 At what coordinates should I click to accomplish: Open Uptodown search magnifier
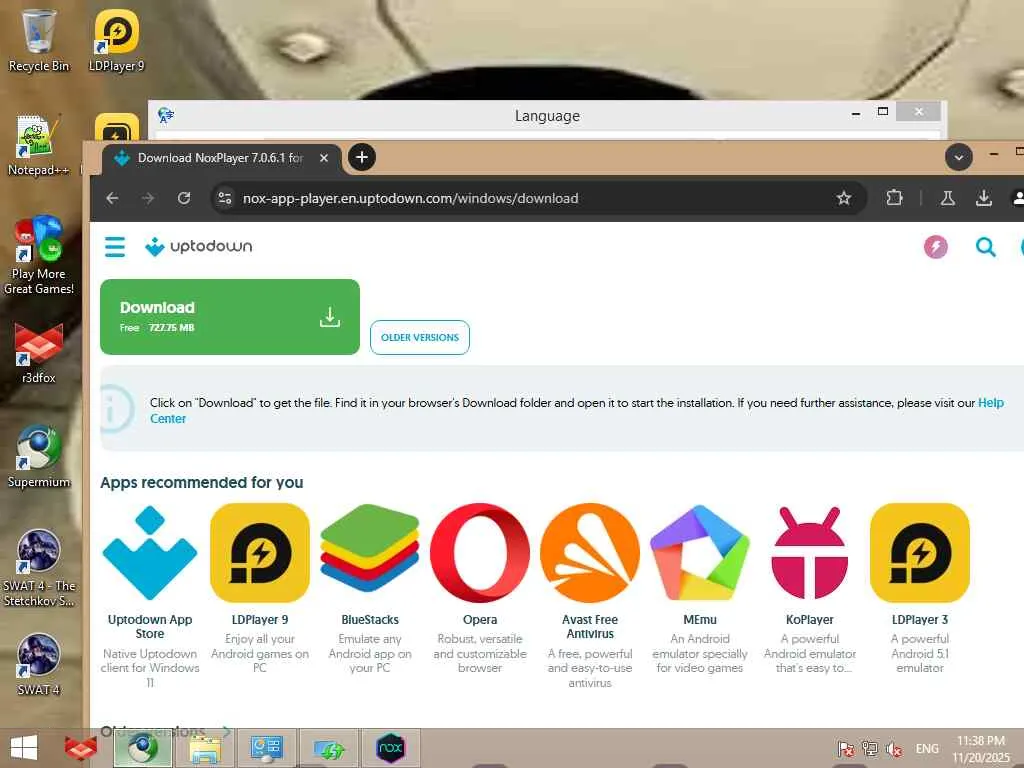(x=985, y=247)
